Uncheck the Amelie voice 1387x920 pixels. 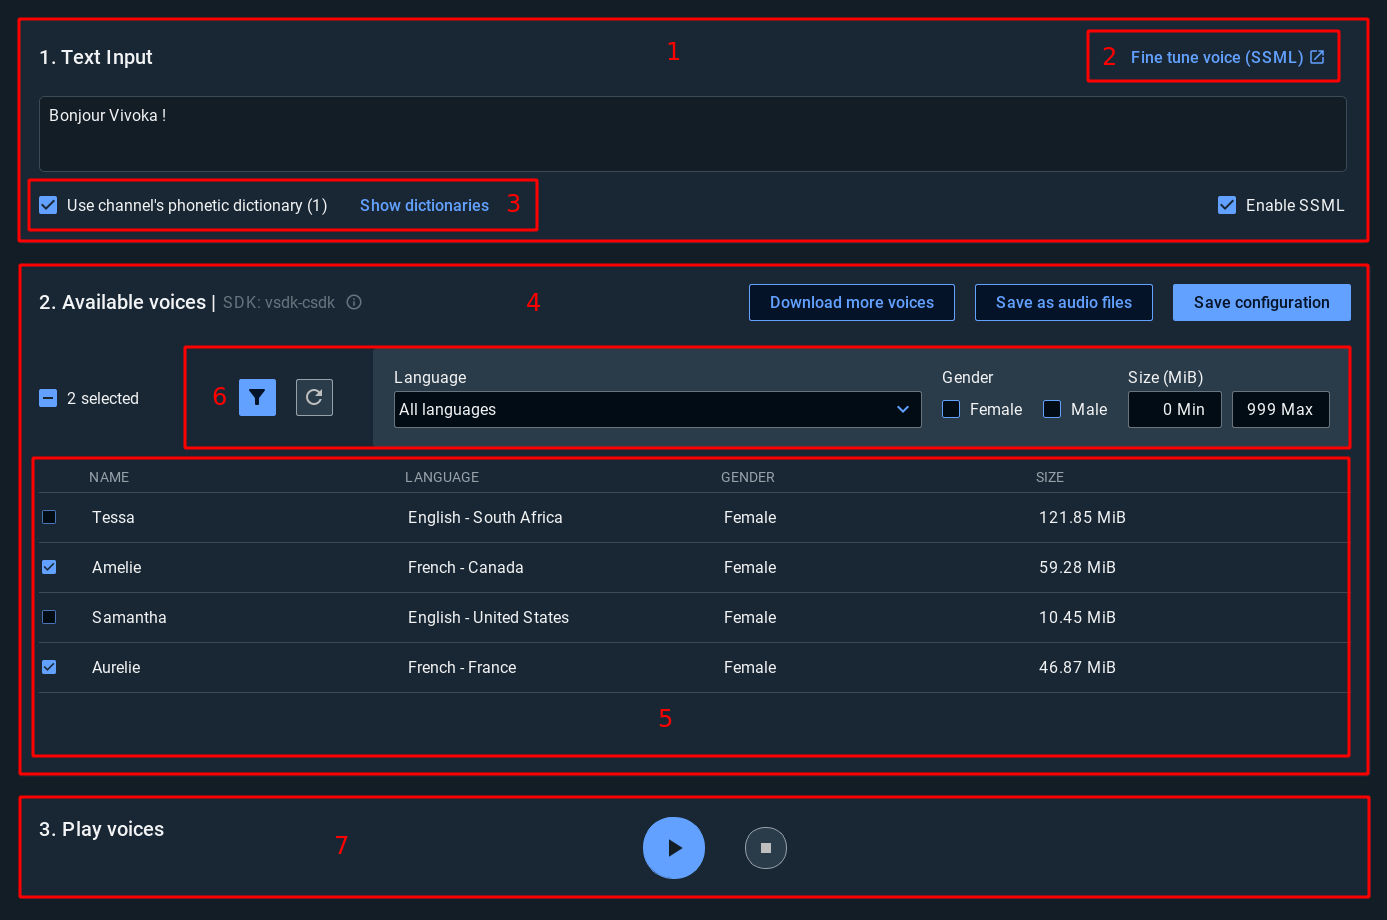point(49,567)
